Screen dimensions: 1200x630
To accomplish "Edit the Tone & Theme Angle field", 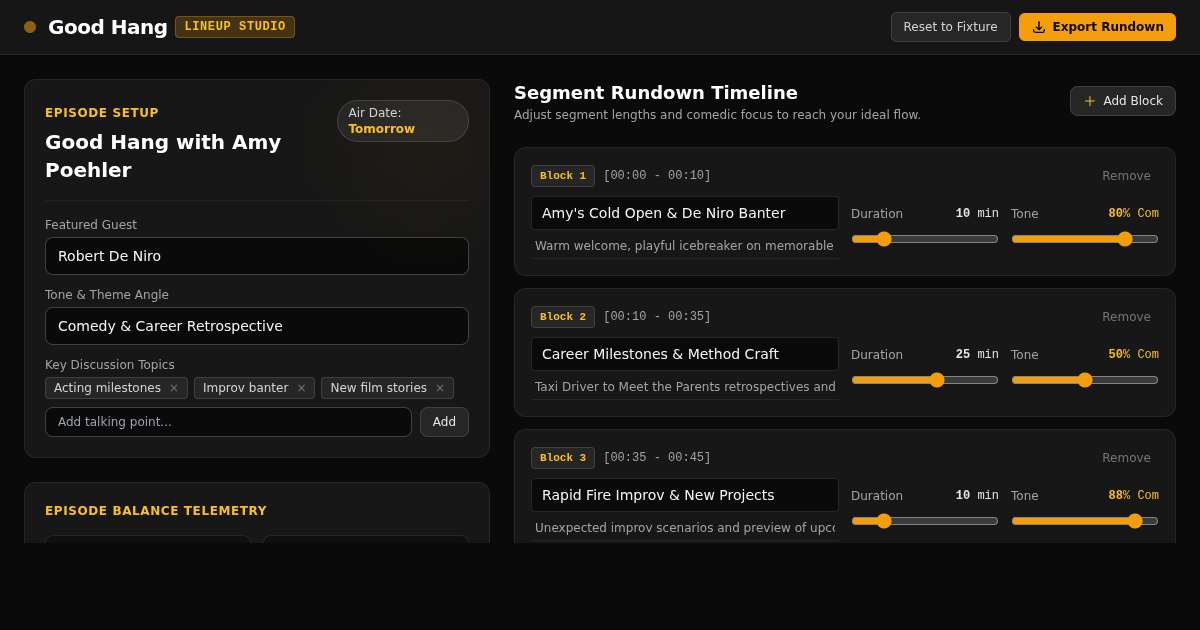I will coord(257,326).
